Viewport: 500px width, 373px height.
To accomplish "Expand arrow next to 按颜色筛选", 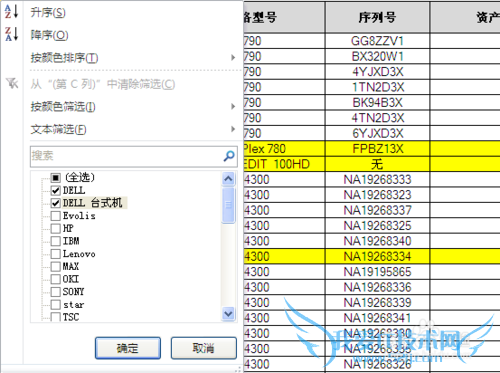I will point(233,106).
